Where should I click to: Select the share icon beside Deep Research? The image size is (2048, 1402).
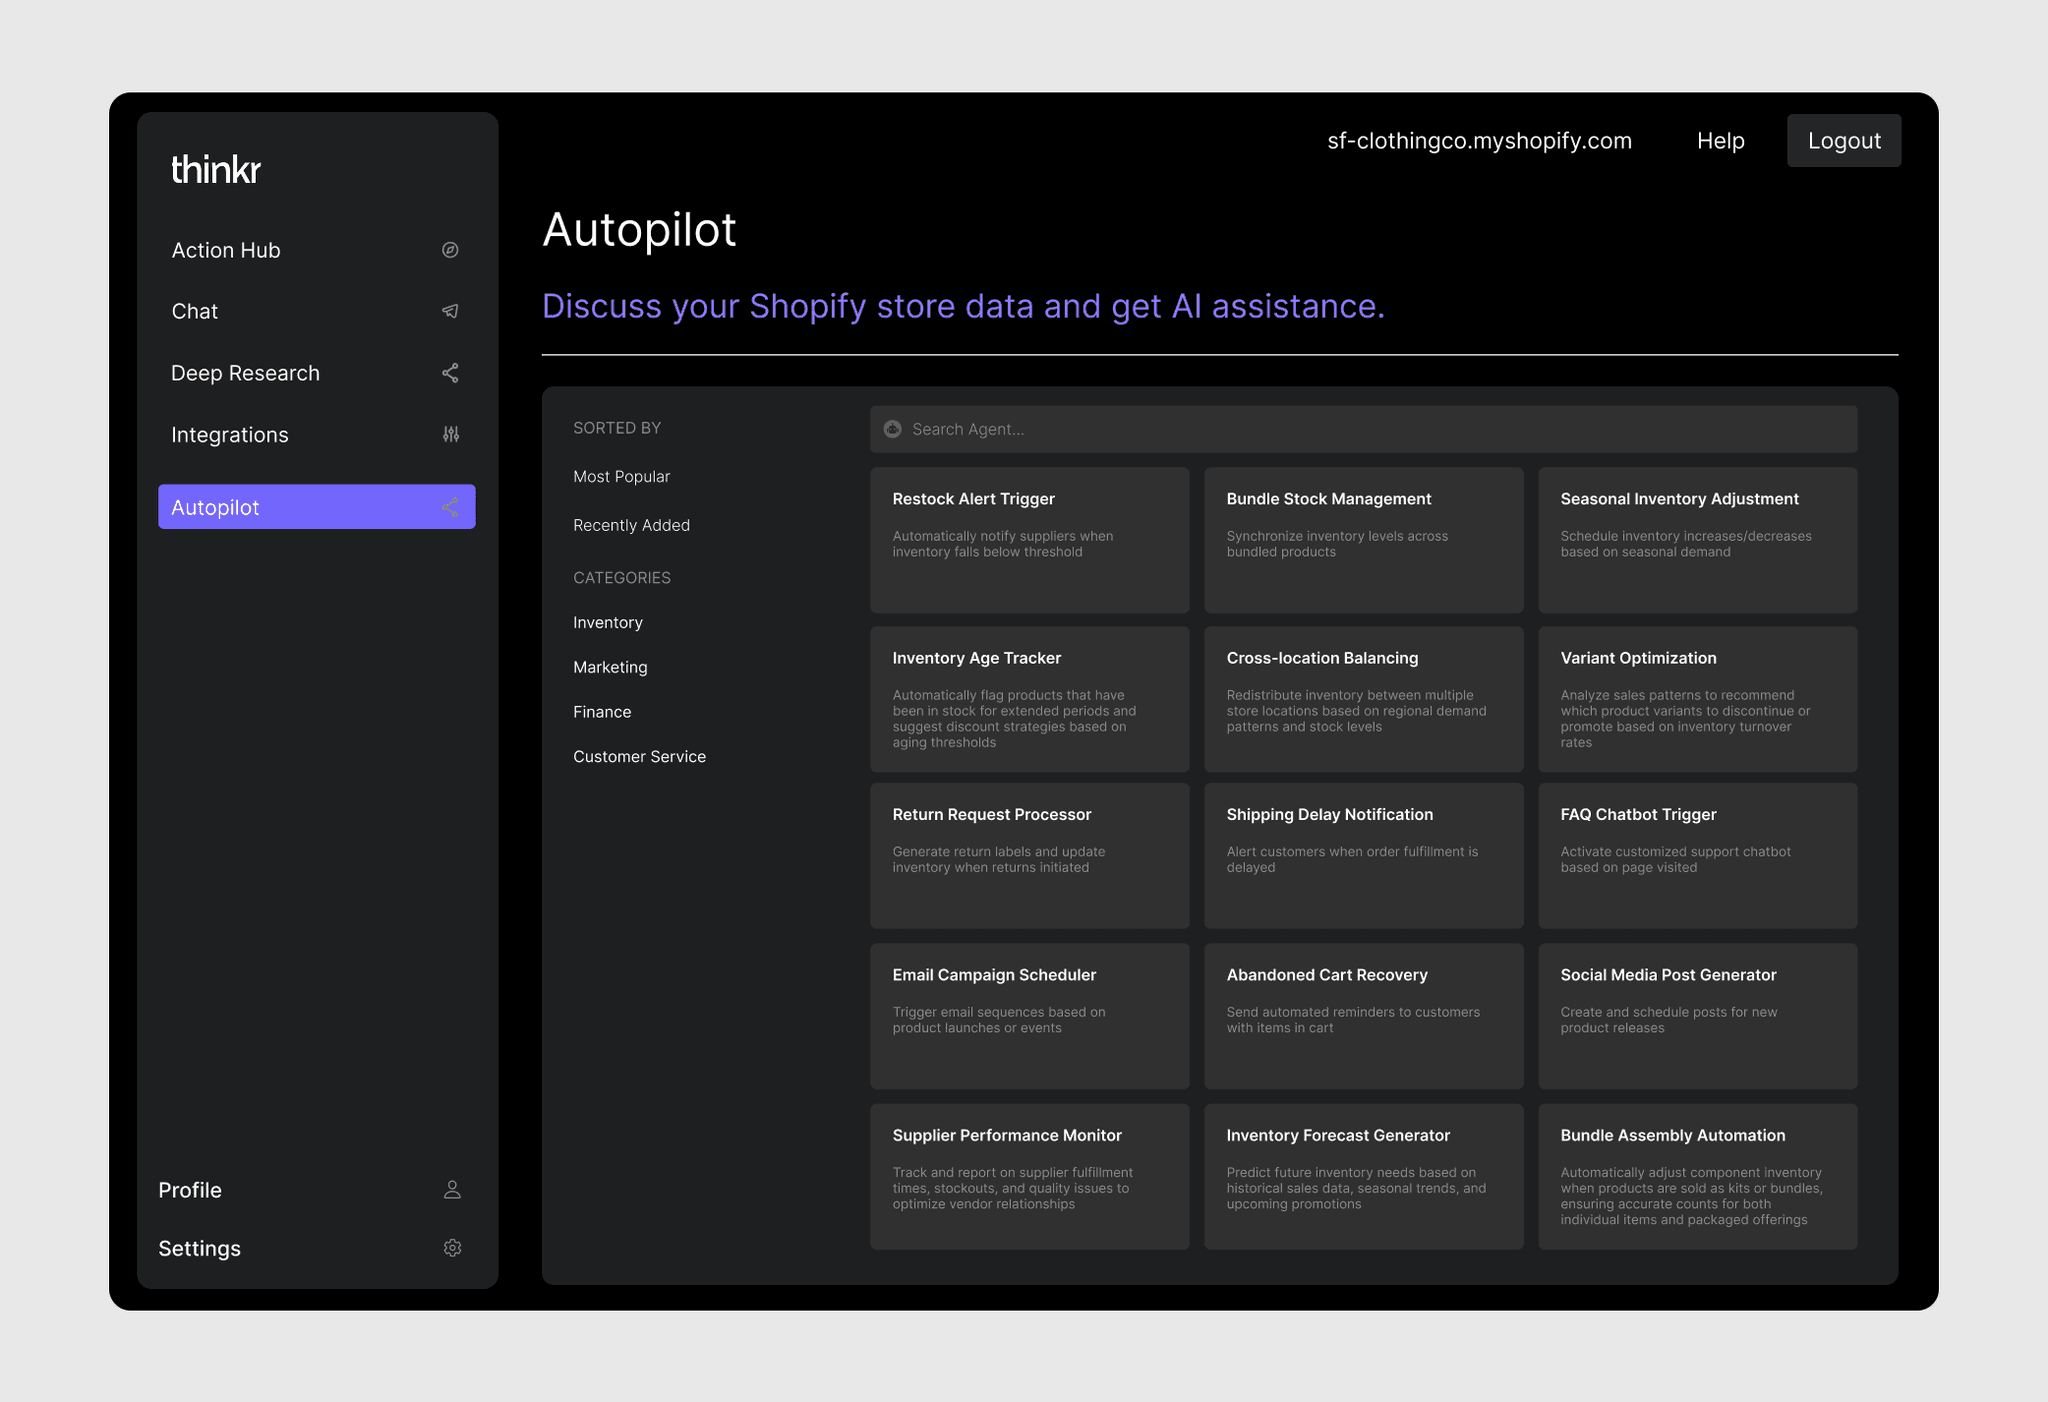point(450,372)
